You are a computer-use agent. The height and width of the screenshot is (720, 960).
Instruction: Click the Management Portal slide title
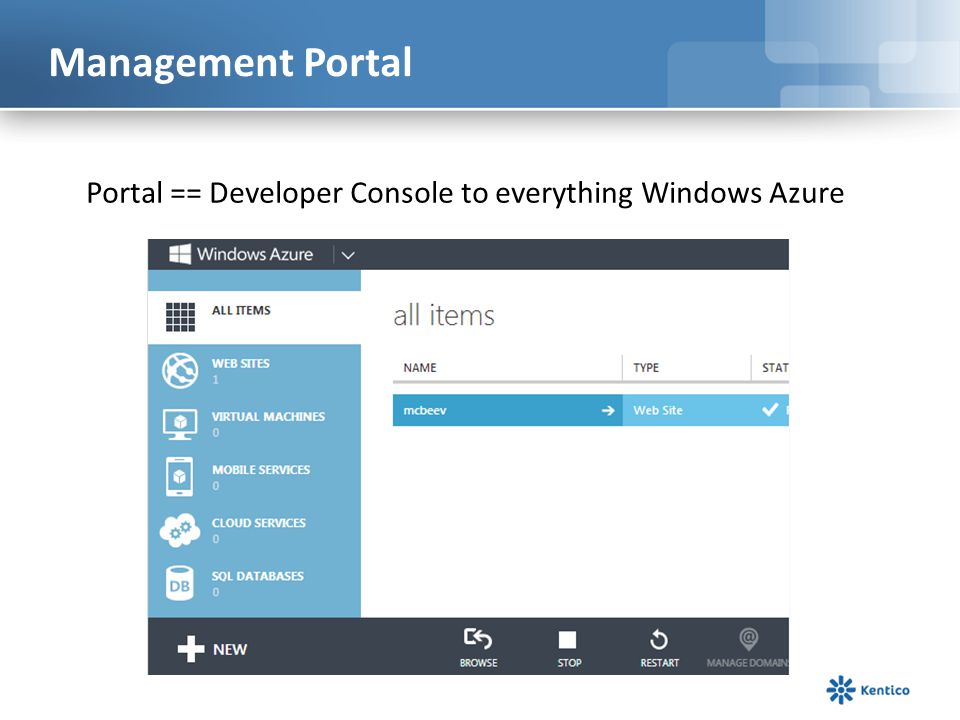(230, 62)
